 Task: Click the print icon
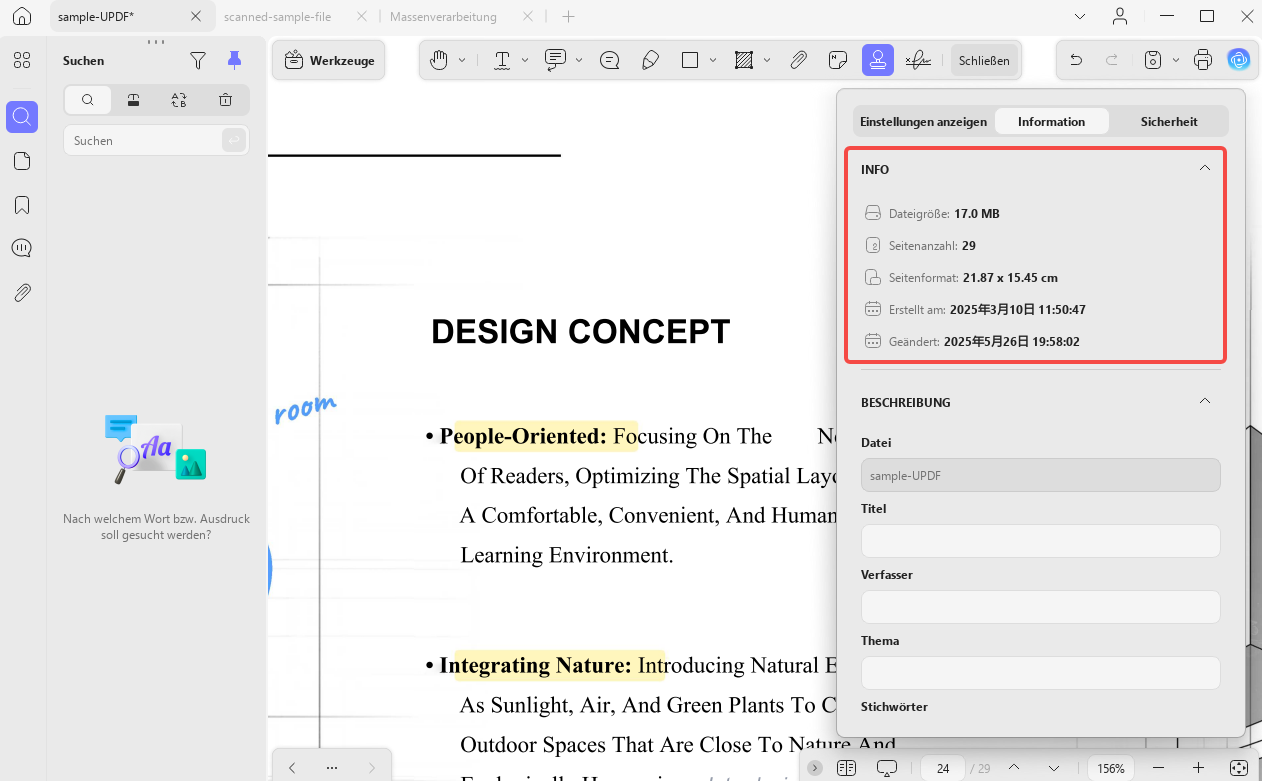click(x=1203, y=60)
